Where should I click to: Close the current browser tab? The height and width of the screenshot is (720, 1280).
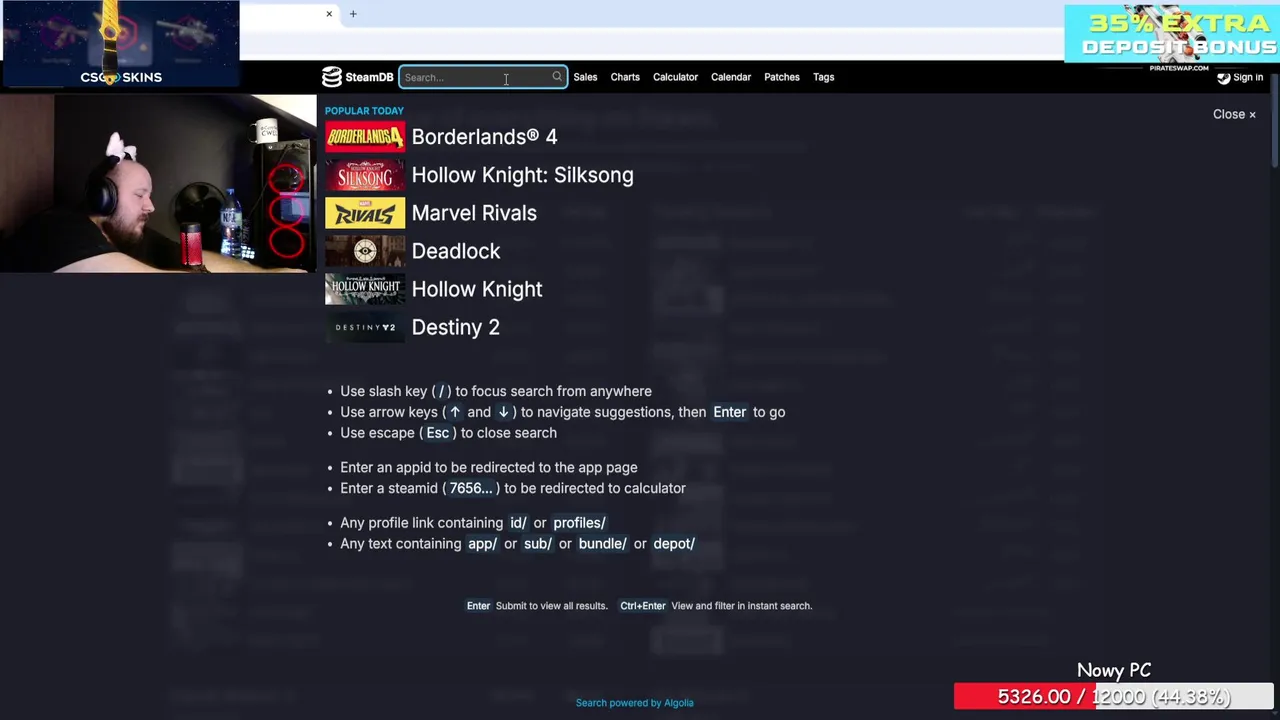click(x=329, y=14)
